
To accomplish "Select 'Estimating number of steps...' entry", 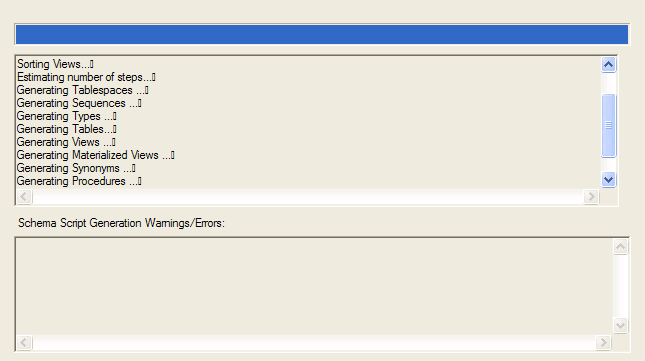I will [86, 77].
